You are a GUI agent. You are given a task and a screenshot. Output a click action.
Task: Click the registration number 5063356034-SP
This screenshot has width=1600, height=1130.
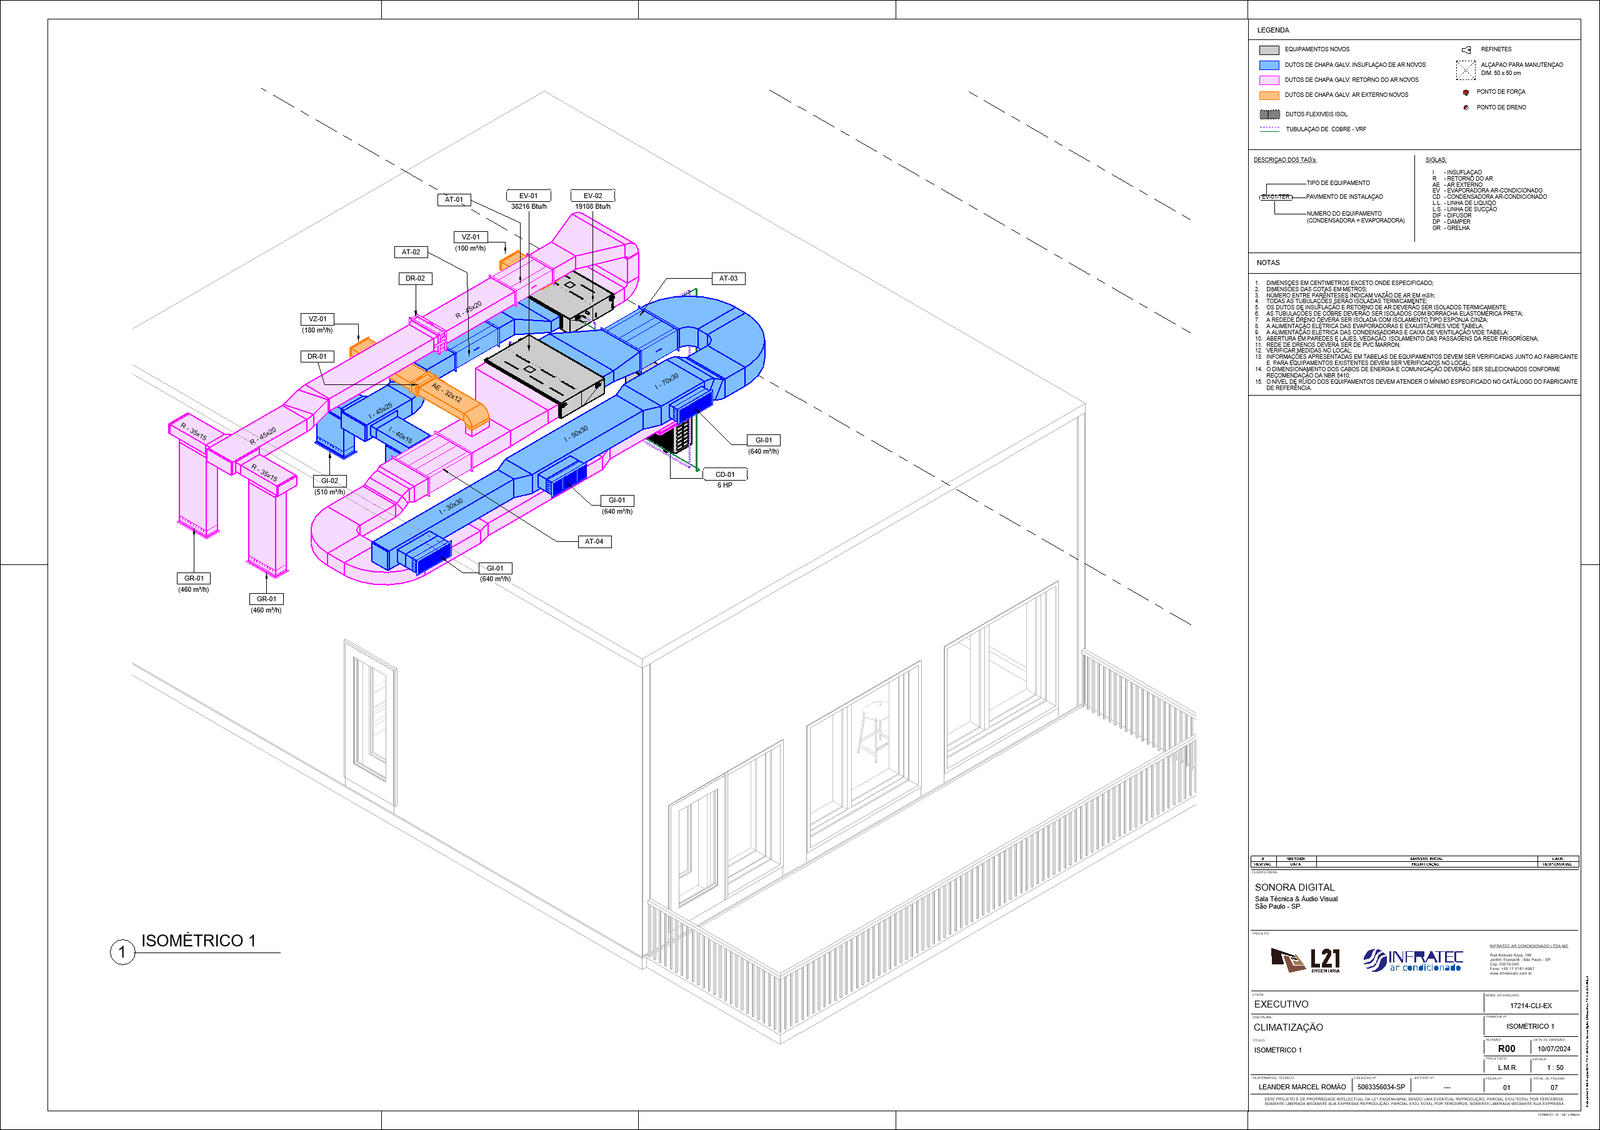pyautogui.click(x=1381, y=1087)
